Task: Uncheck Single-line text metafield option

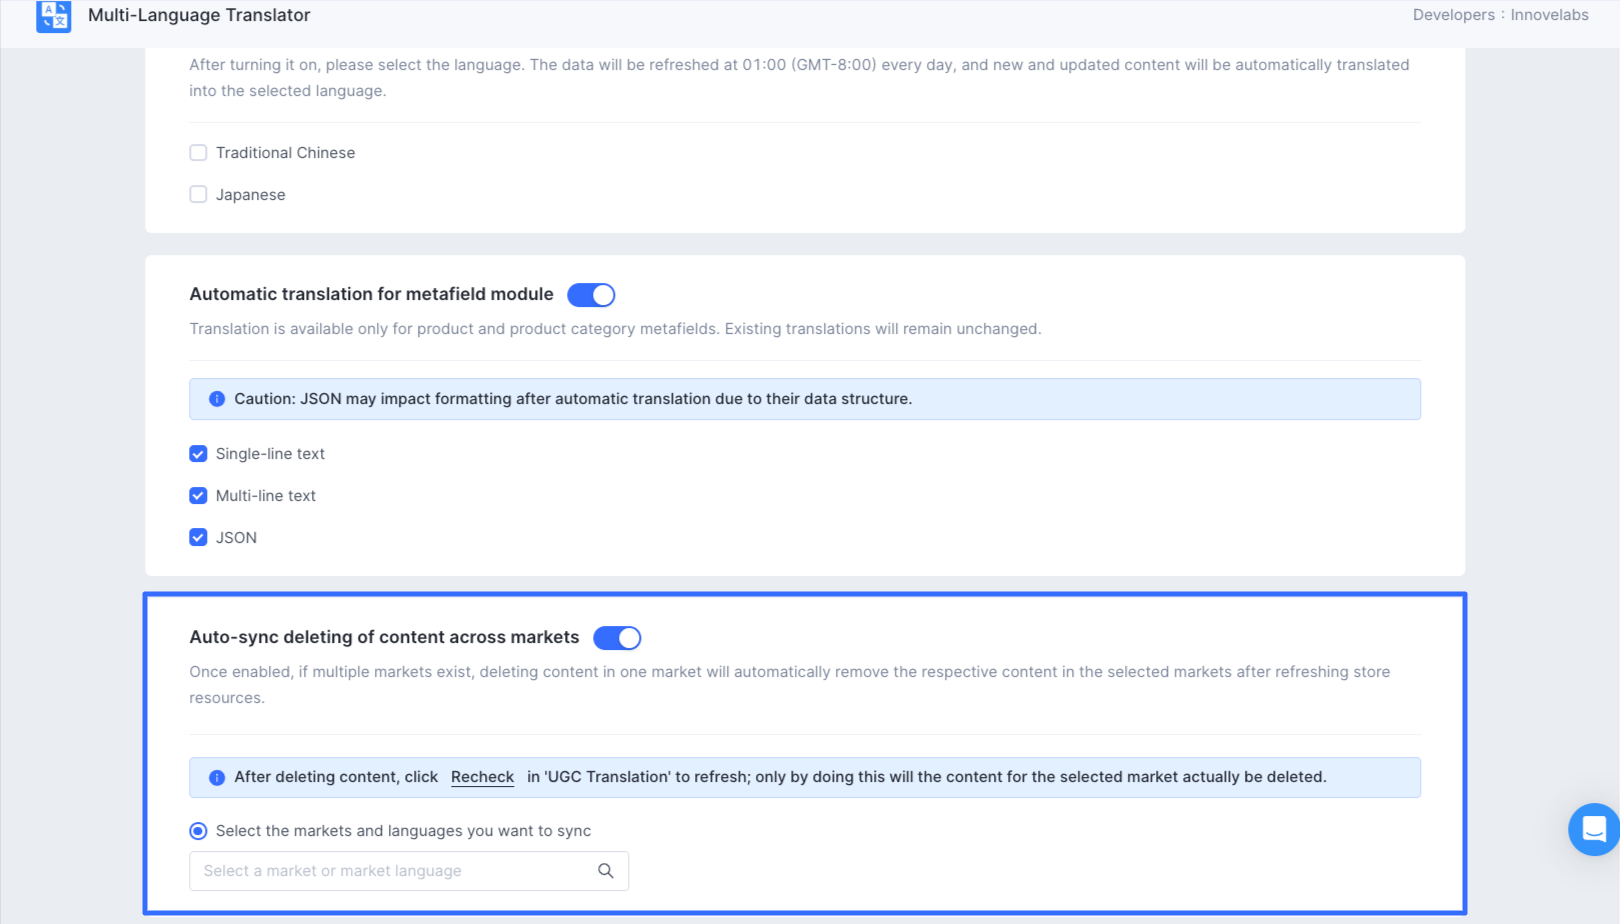Action: coord(198,454)
